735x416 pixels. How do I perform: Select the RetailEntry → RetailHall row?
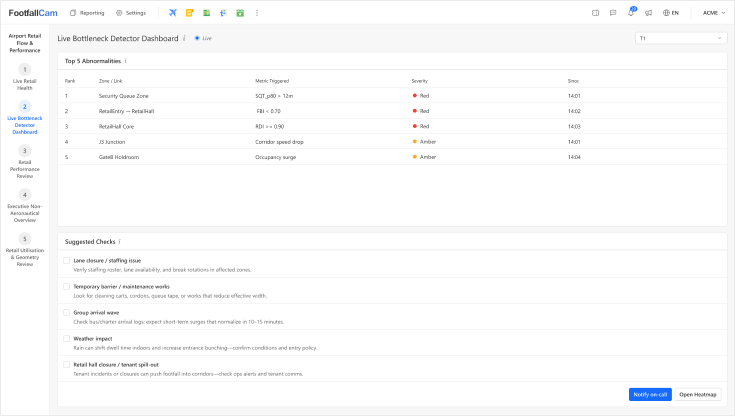click(392, 111)
